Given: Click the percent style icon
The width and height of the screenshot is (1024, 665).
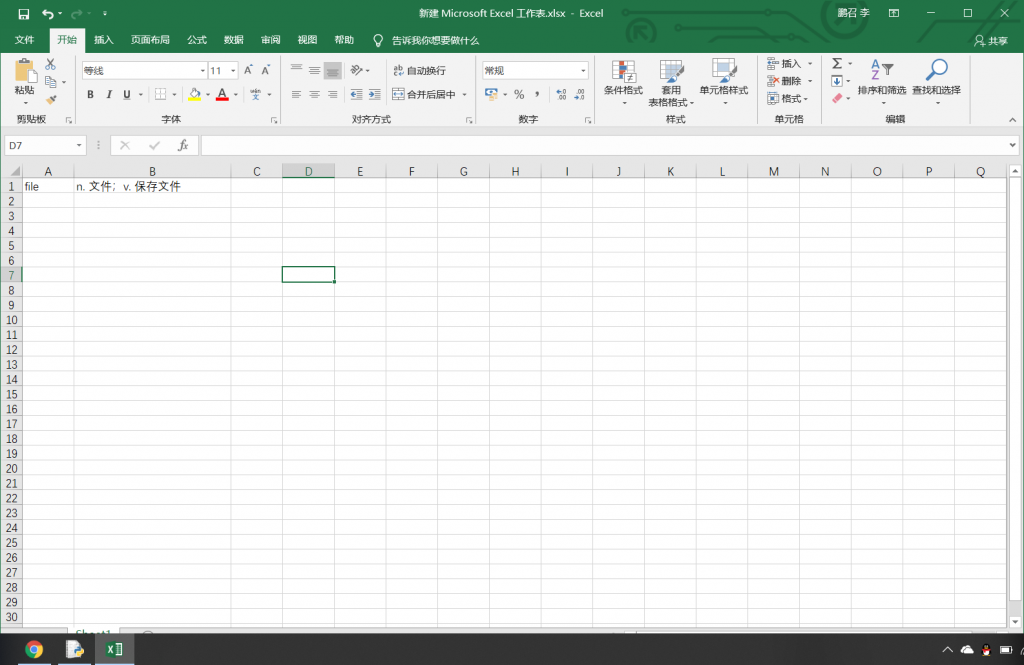Looking at the screenshot, I should pos(519,95).
